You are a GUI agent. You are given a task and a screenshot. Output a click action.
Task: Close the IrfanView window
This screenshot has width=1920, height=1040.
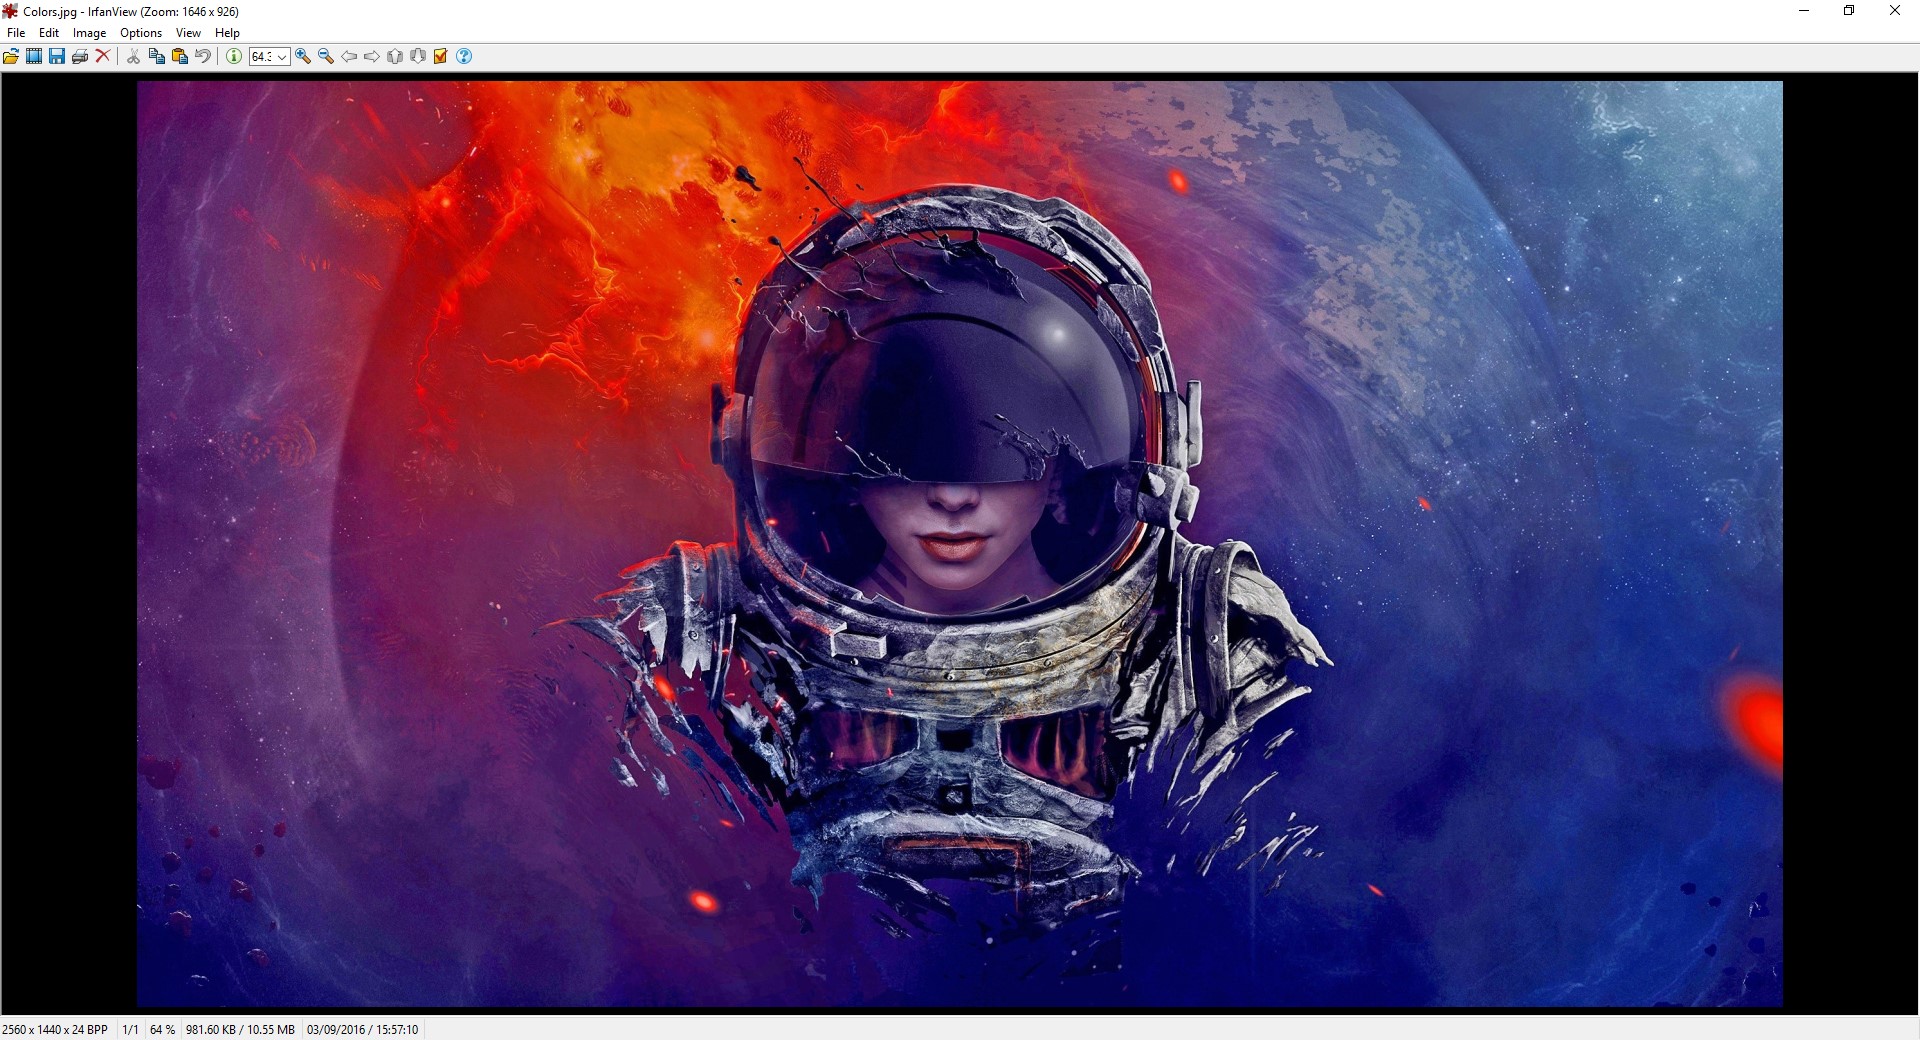click(x=1895, y=11)
